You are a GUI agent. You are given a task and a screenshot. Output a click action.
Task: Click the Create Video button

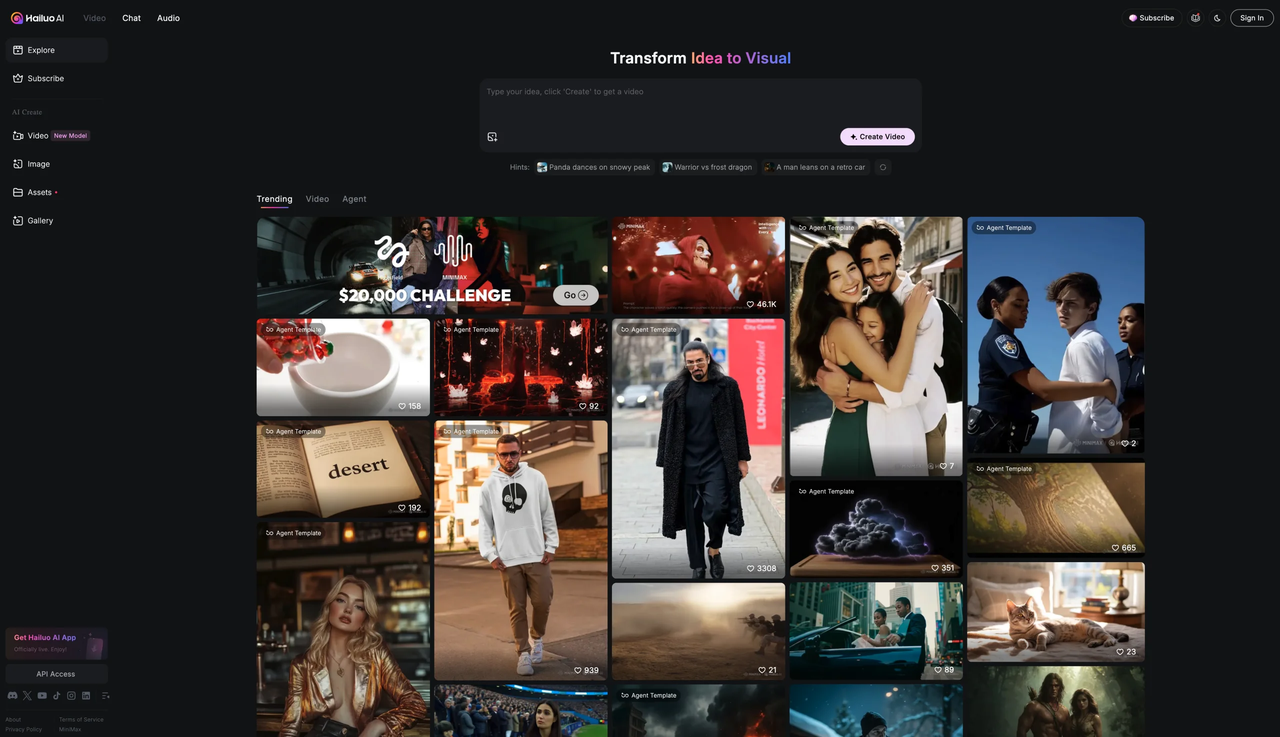pos(877,137)
